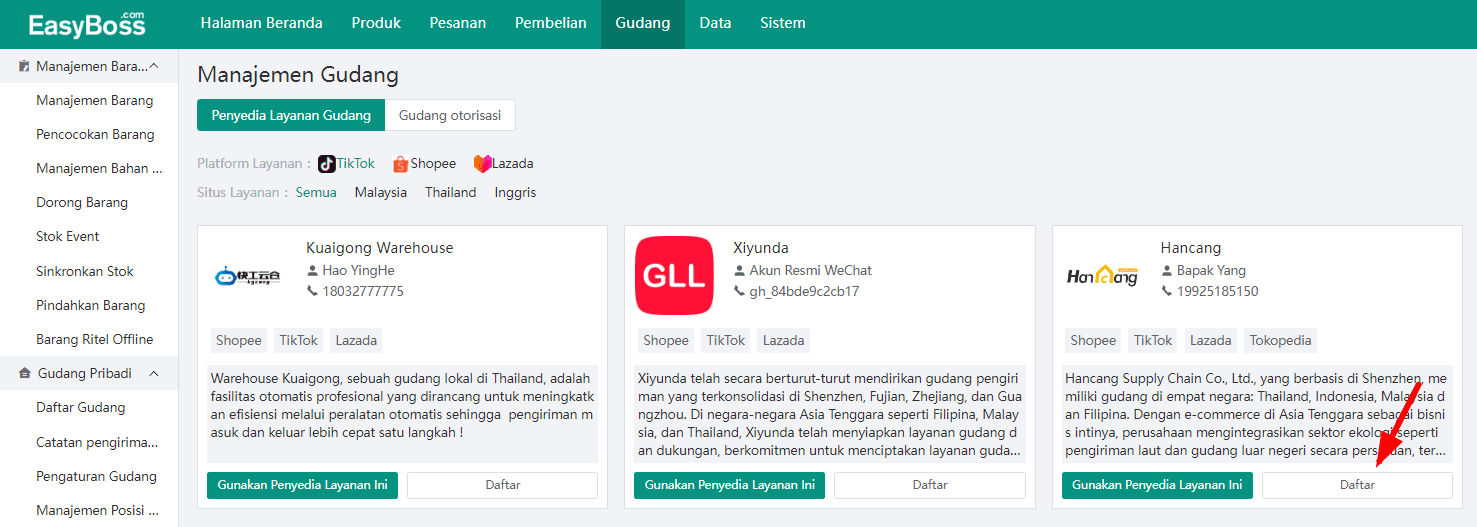
Task: Select Thailand service site filter
Action: 451,192
